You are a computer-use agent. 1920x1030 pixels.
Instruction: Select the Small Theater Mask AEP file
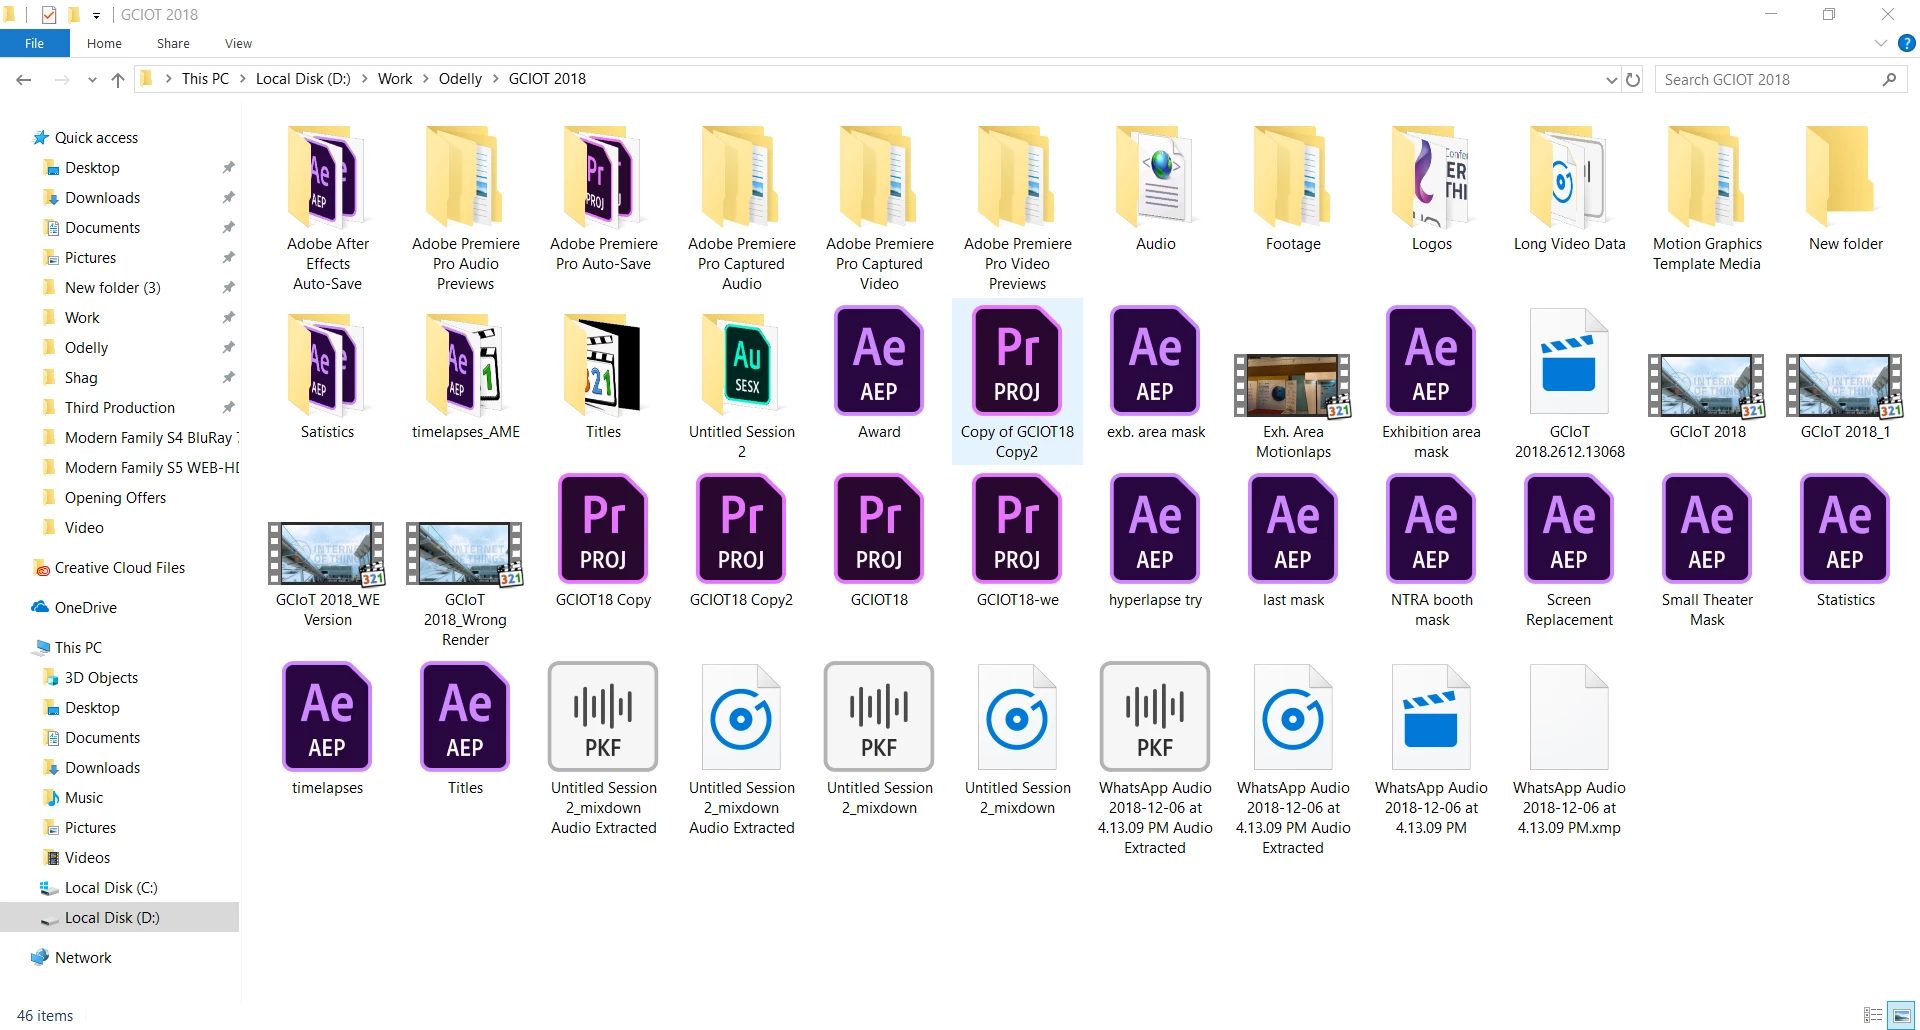pyautogui.click(x=1707, y=529)
